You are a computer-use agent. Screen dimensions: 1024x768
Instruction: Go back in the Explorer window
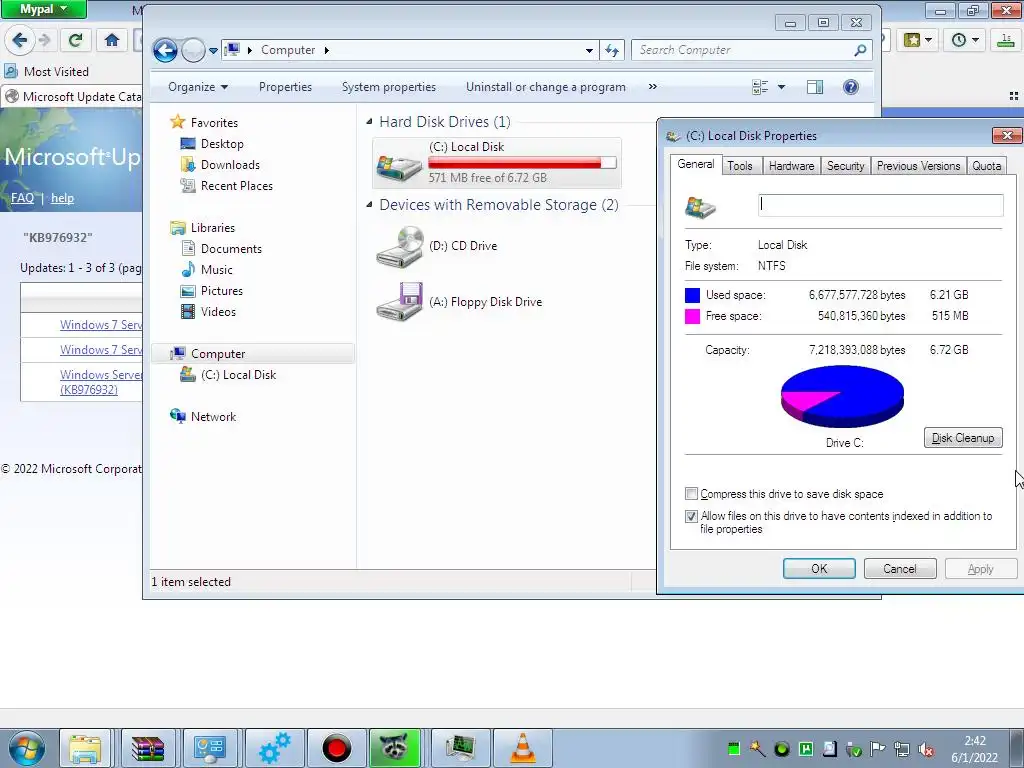[165, 50]
